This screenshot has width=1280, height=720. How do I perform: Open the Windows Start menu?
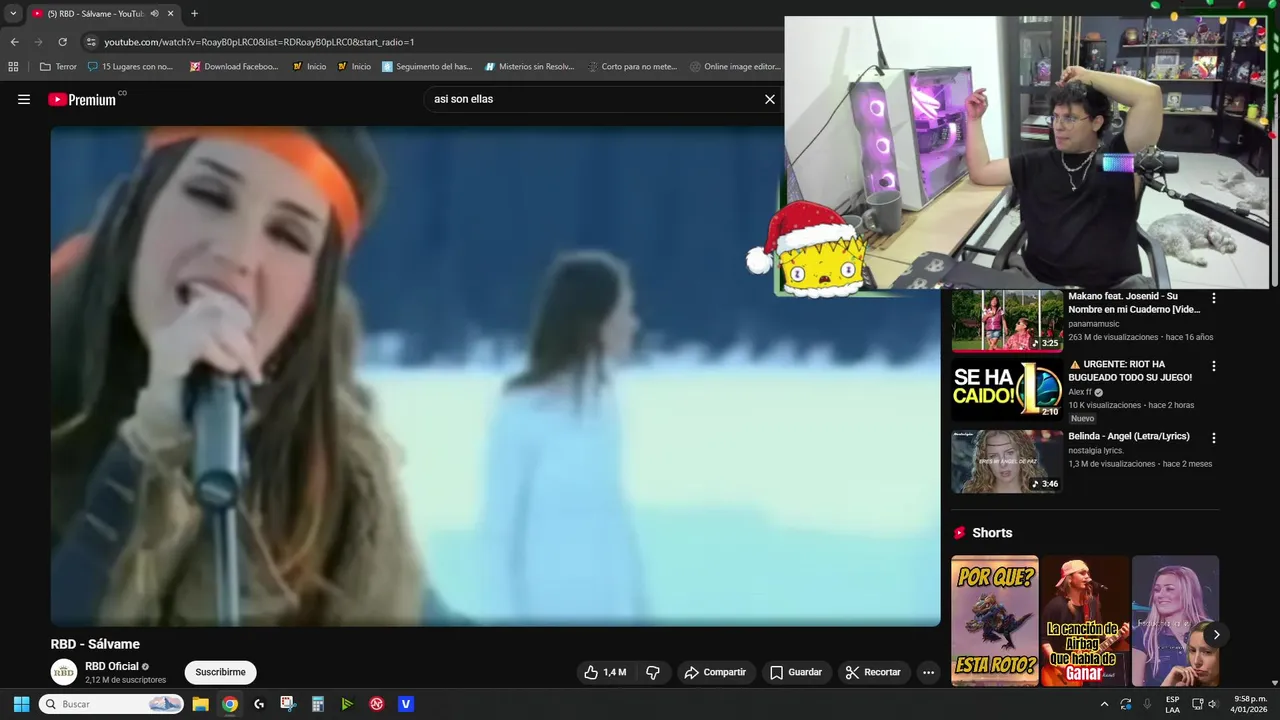[x=21, y=704]
